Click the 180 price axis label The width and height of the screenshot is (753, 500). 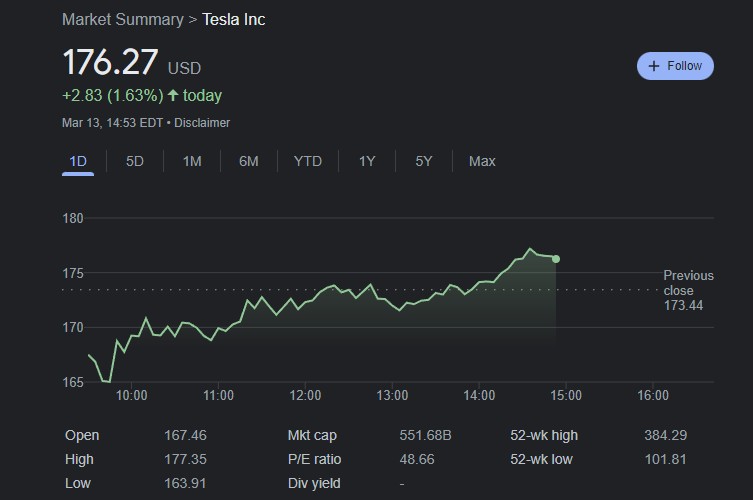click(73, 219)
